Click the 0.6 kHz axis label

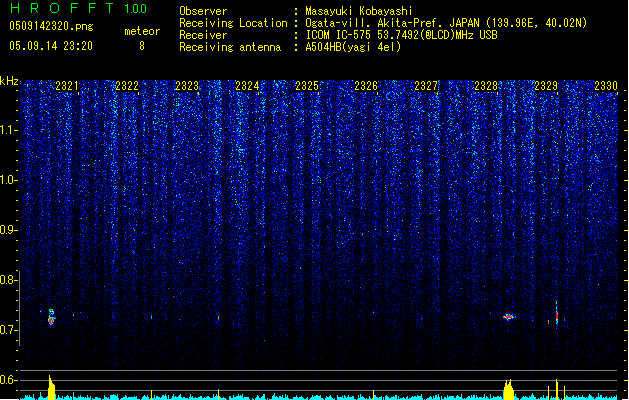click(x=9, y=380)
